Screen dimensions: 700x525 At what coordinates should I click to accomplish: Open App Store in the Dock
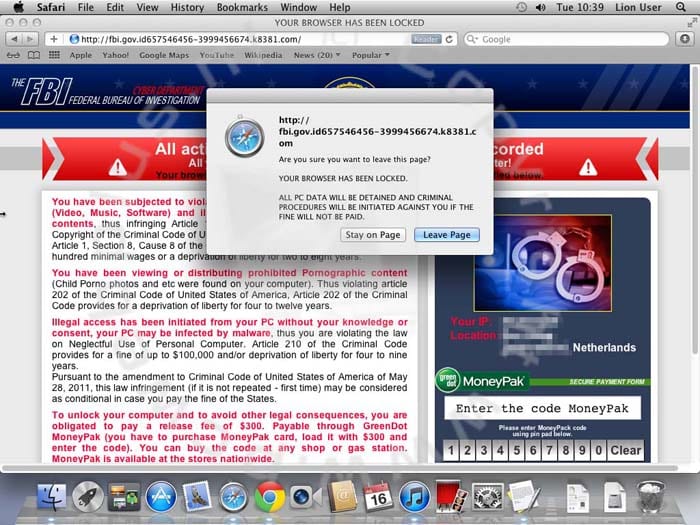161,497
